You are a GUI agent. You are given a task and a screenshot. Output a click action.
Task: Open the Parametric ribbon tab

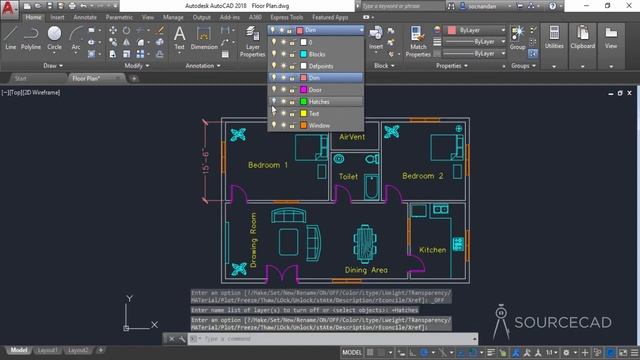point(119,17)
